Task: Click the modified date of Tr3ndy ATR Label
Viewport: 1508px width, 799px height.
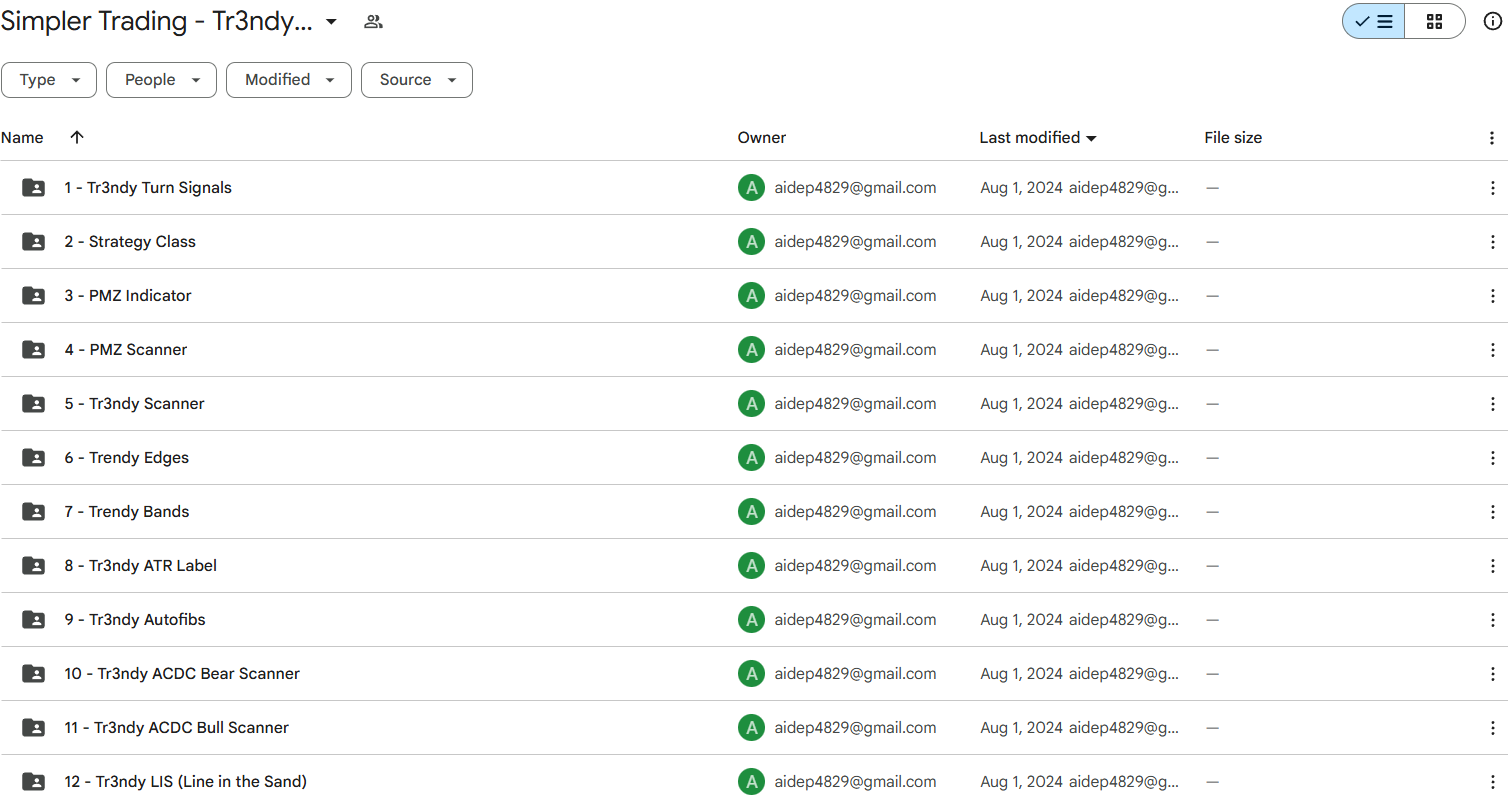Action: tap(1021, 566)
